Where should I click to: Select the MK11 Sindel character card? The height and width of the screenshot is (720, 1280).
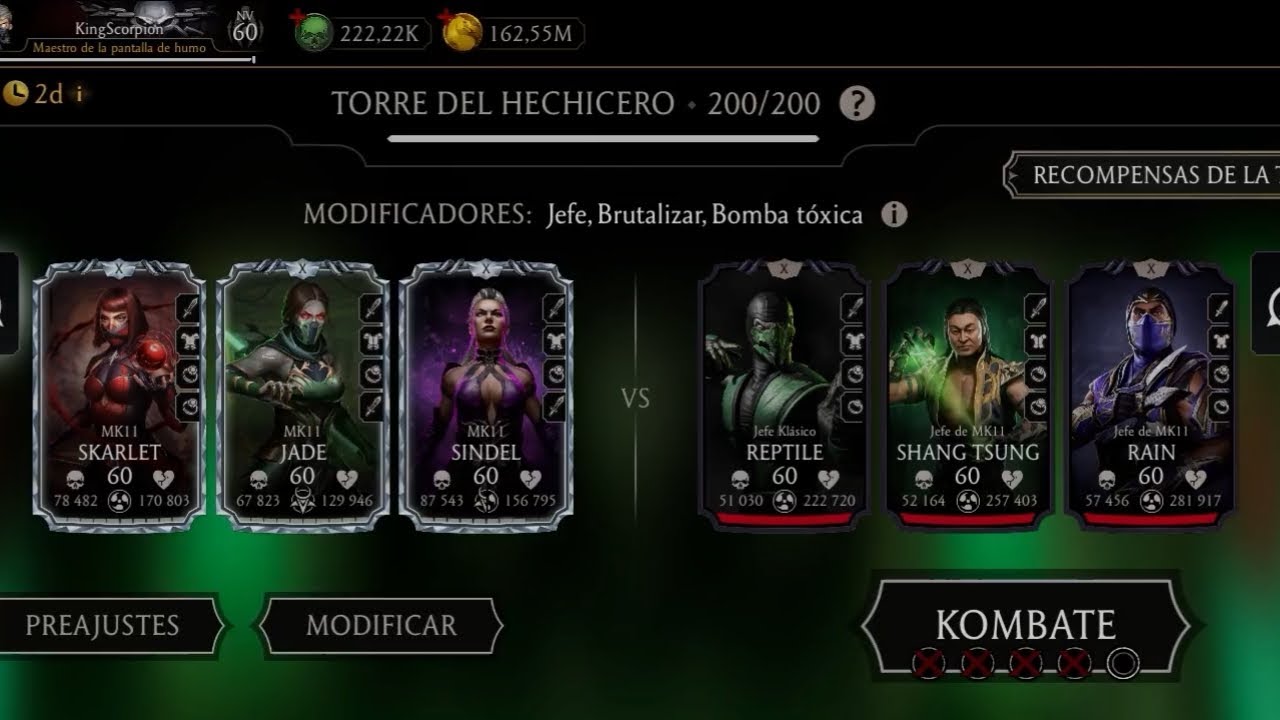click(486, 395)
